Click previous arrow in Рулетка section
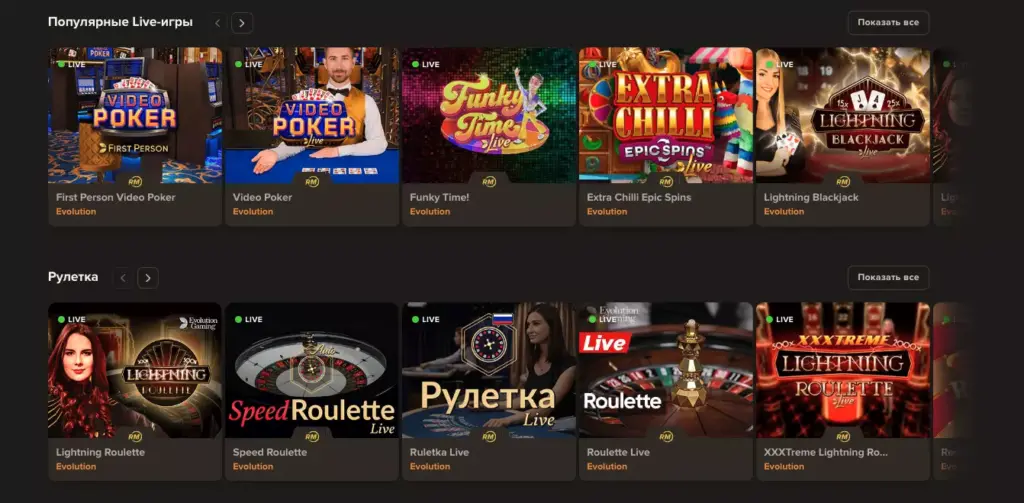 point(123,278)
